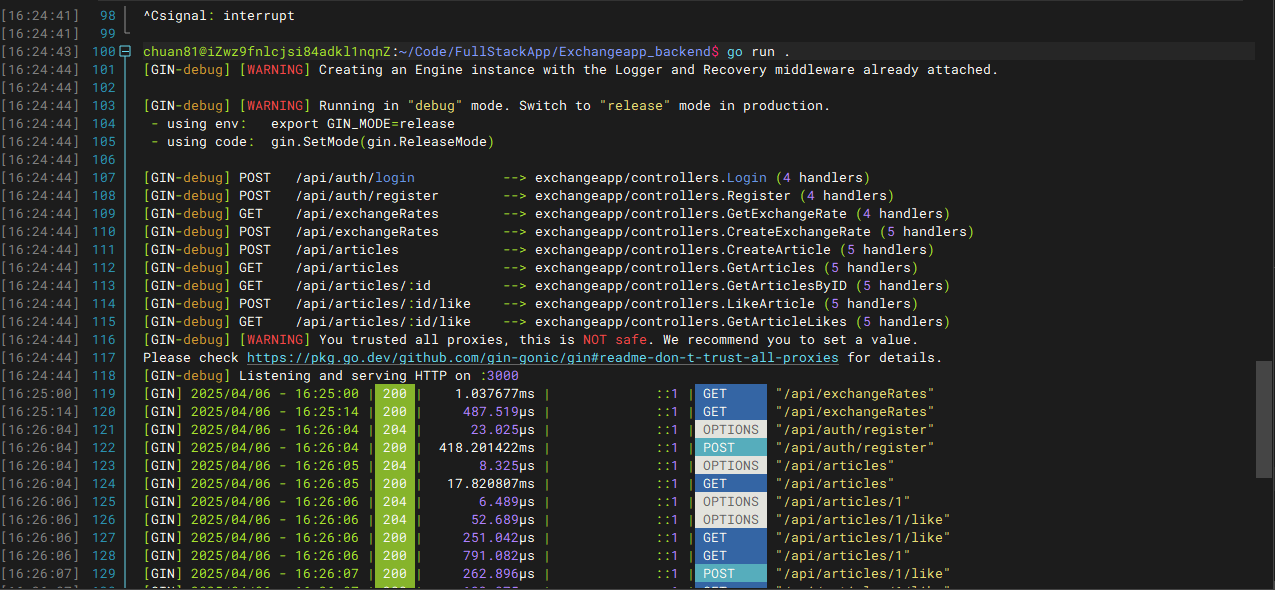Click "exchangeapp/controllers.Login" handler text
Viewport: 1275px width, 590px height.
pos(651,178)
